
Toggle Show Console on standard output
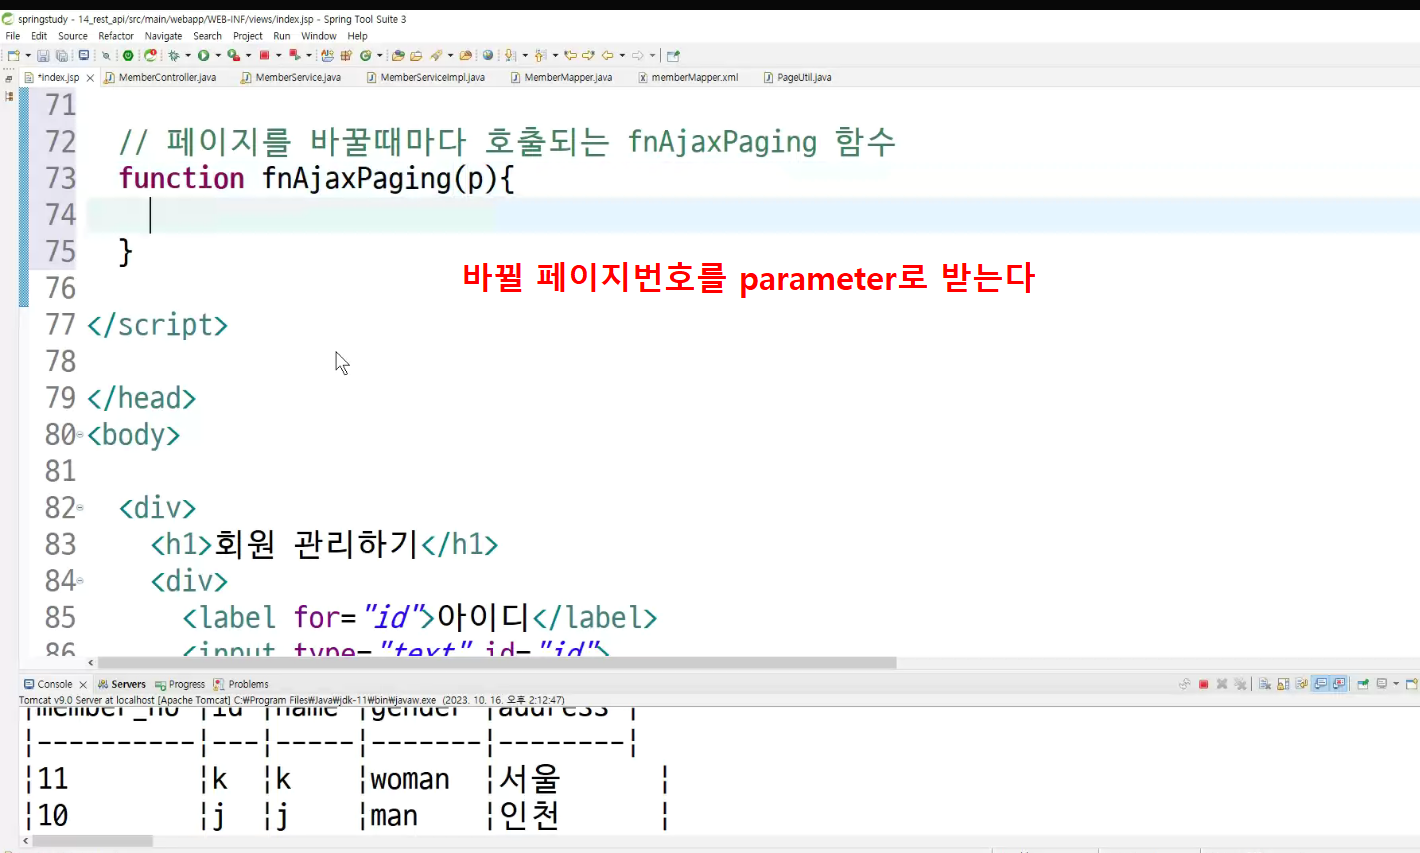coord(1320,684)
